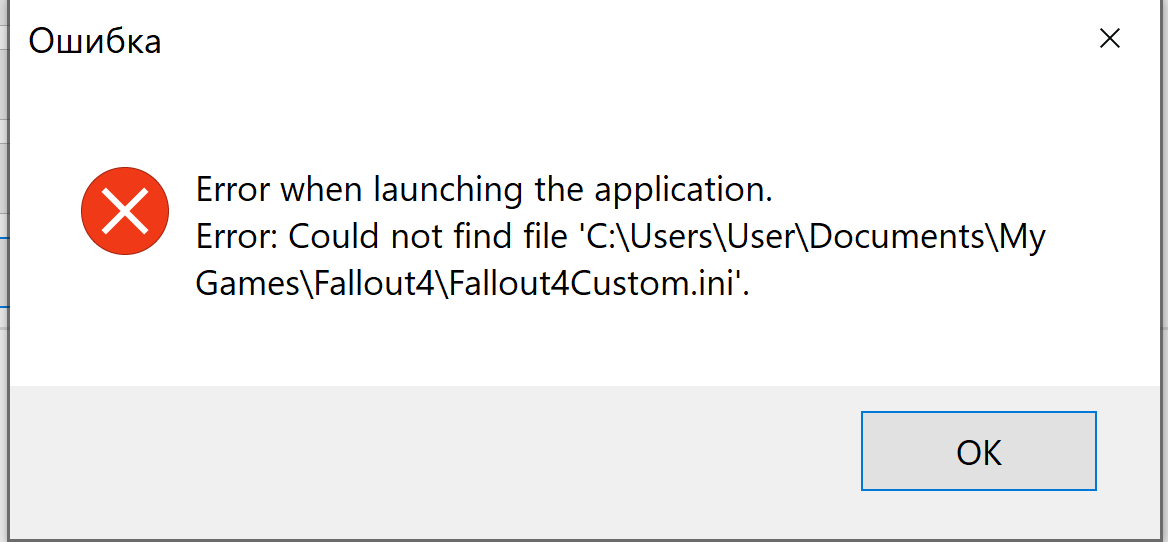The width and height of the screenshot is (1168, 542).
Task: Click the Ошибка dialog title text
Action: pos(95,42)
